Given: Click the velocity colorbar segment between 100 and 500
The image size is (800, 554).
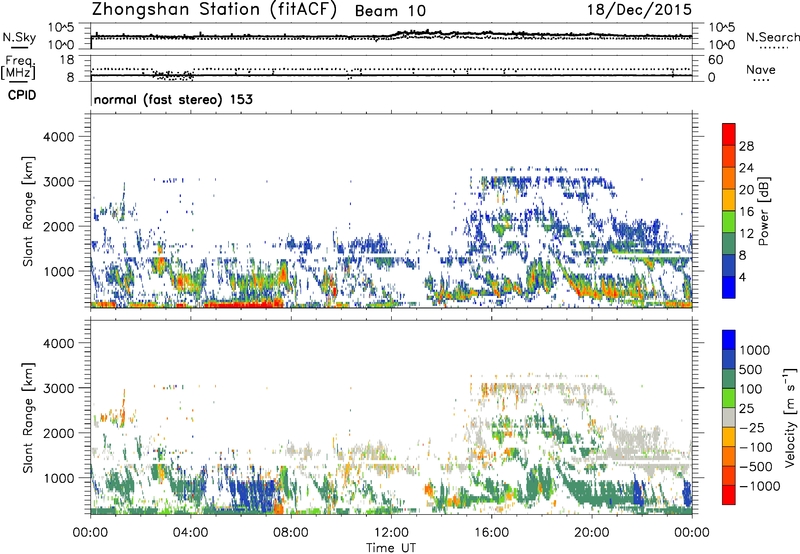Looking at the screenshot, I should click(x=729, y=379).
